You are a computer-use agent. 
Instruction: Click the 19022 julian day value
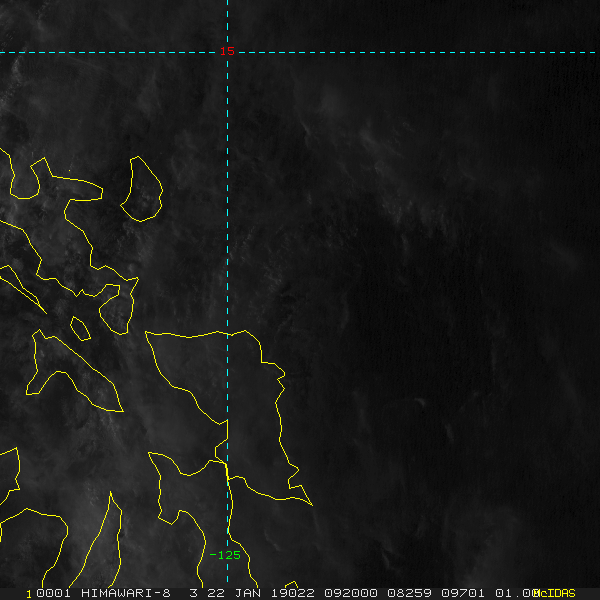pos(293,593)
